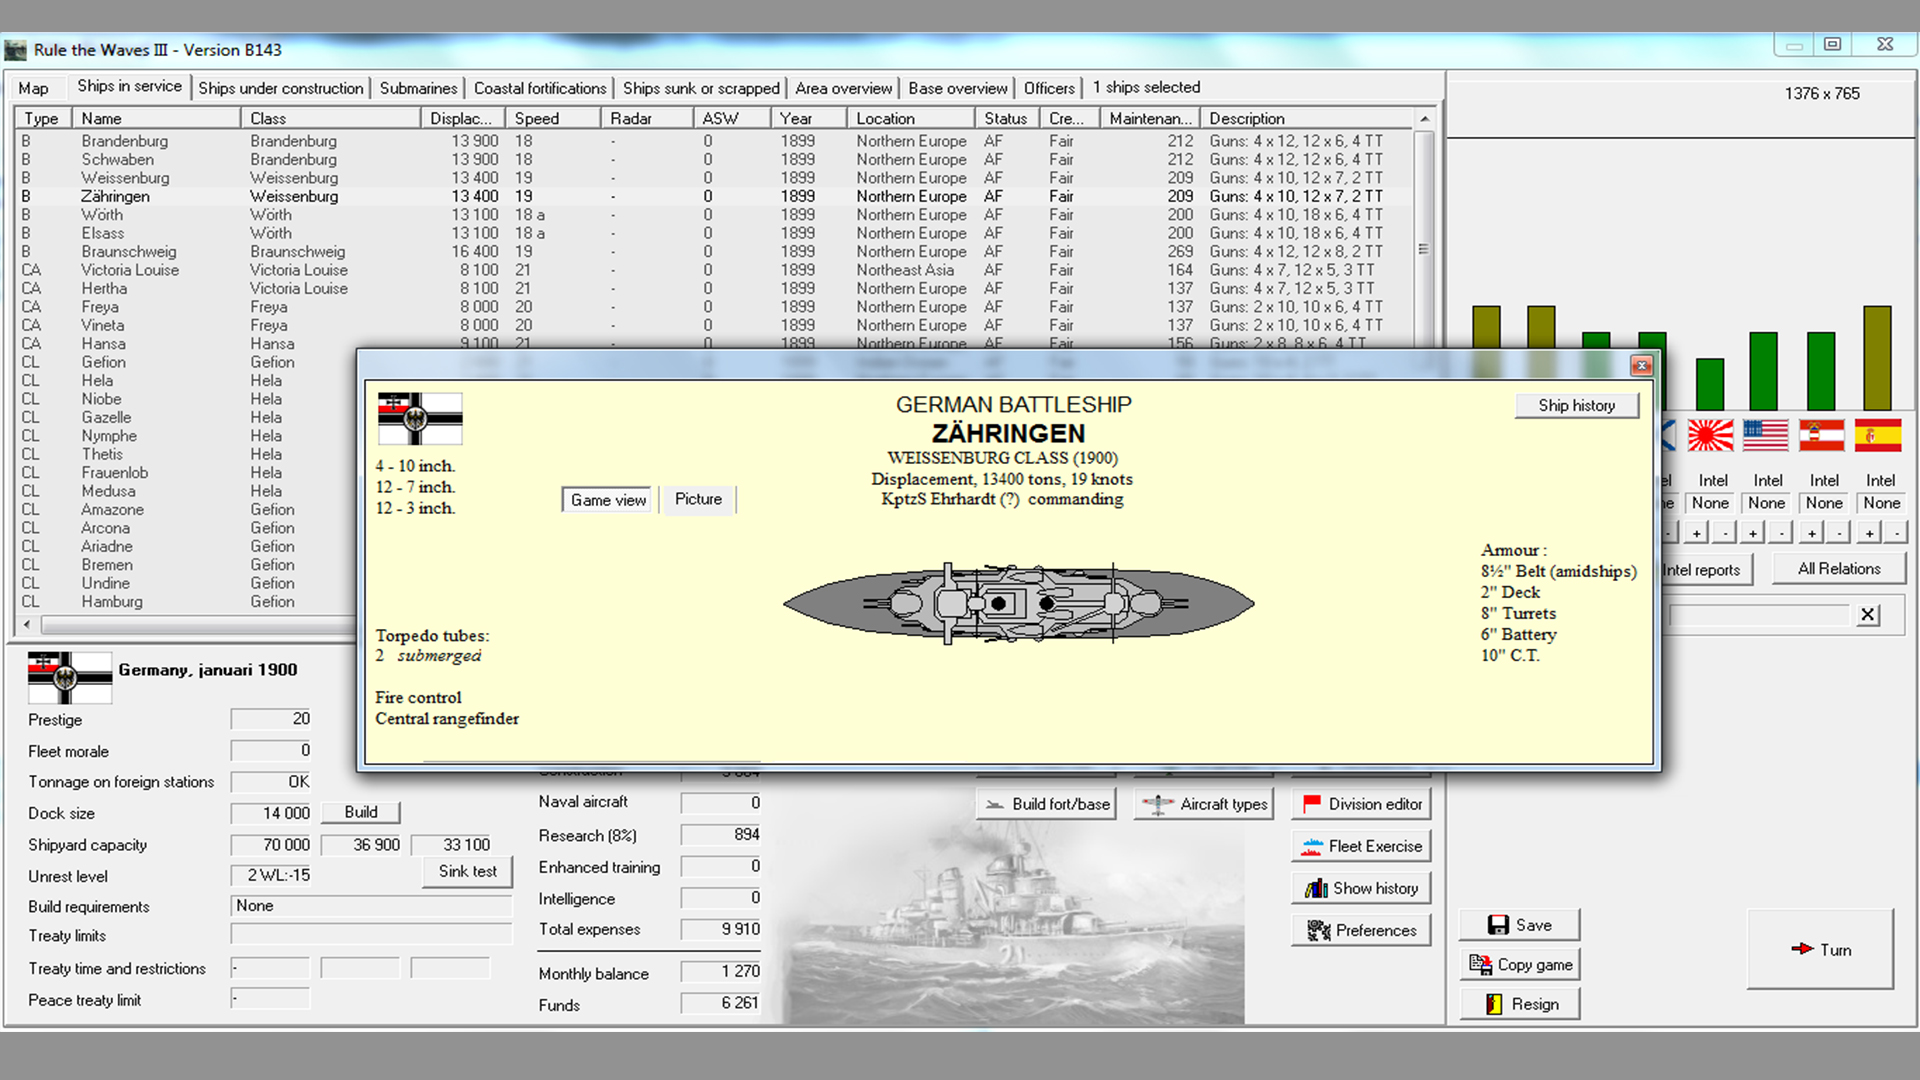Click Copy game button
Viewport: 1920px width, 1080px height.
click(x=1519, y=965)
